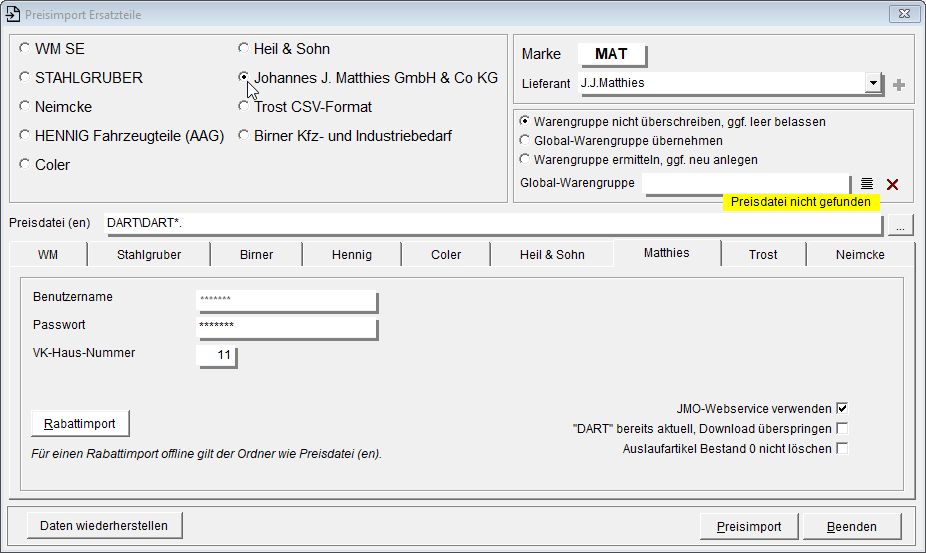Click the Beenden button

[x=852, y=526]
